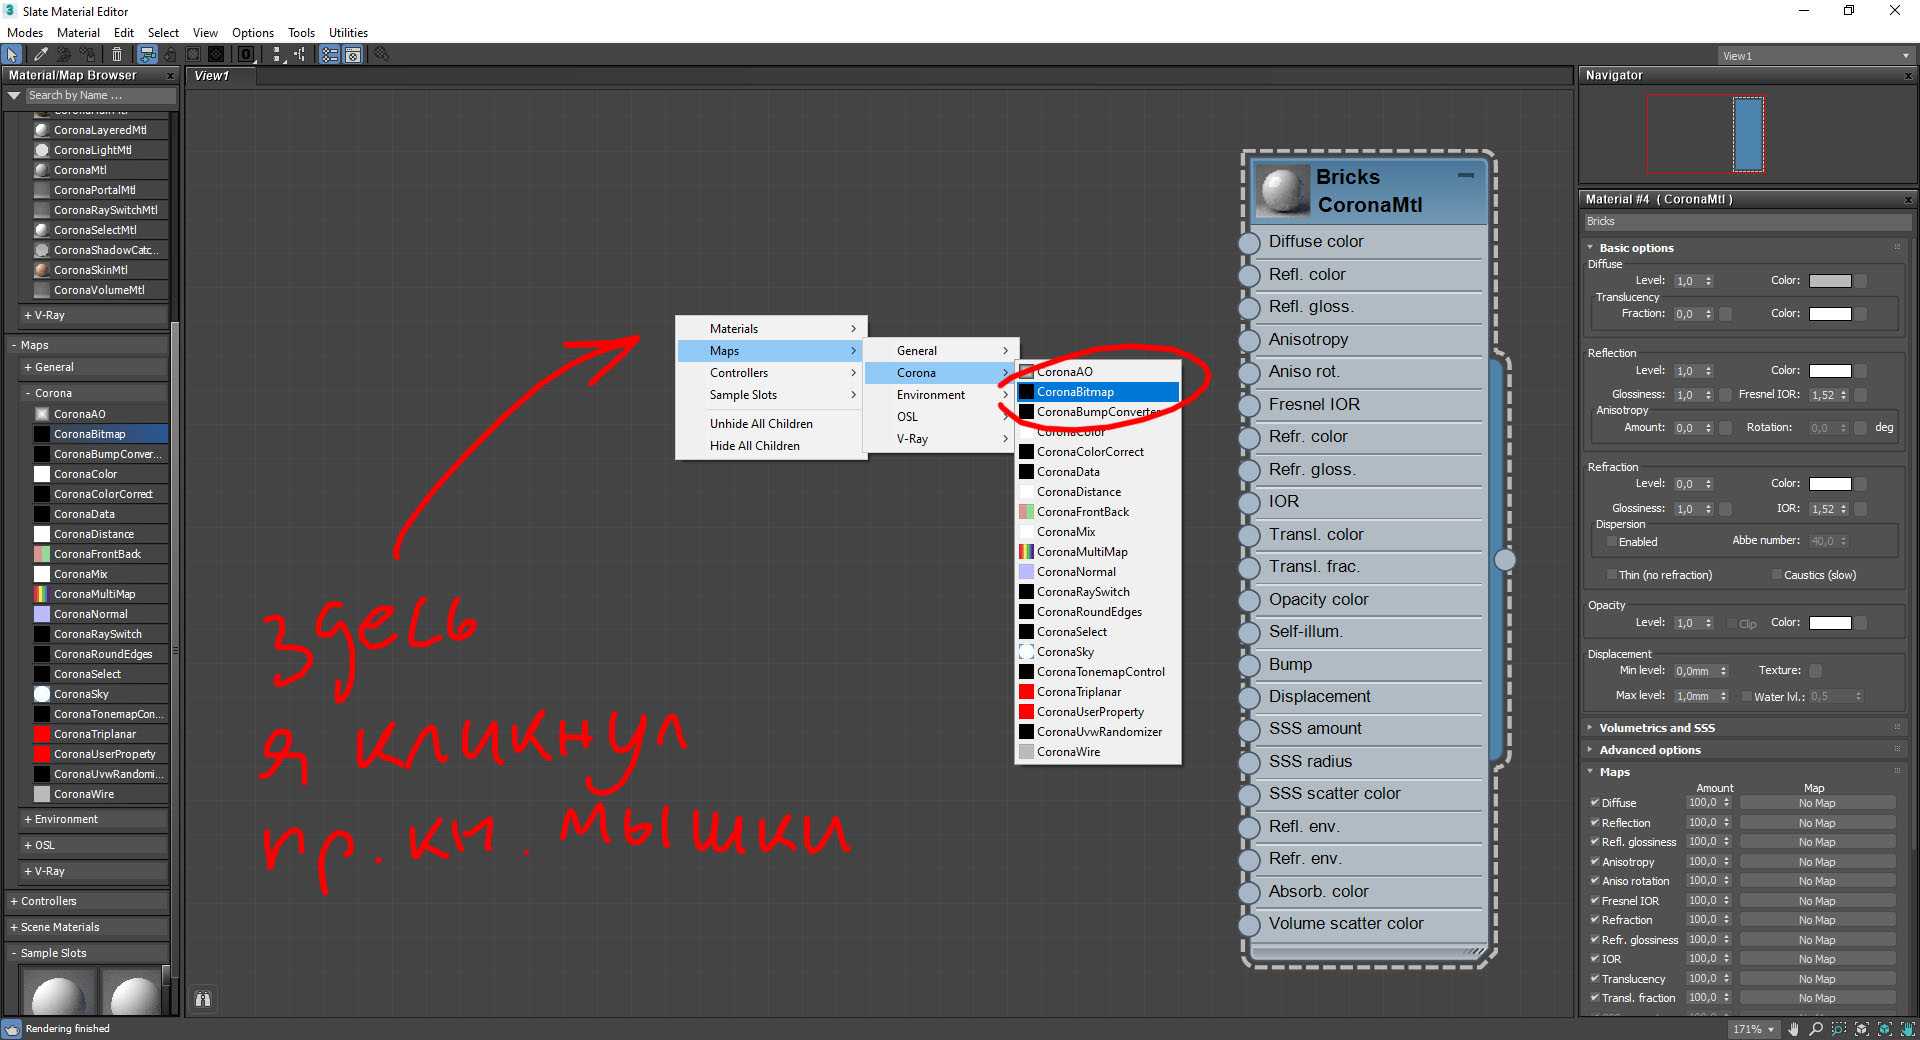Screen dimensions: 1920x1040
Task: Click the Reflection No Map button
Action: click(1816, 823)
